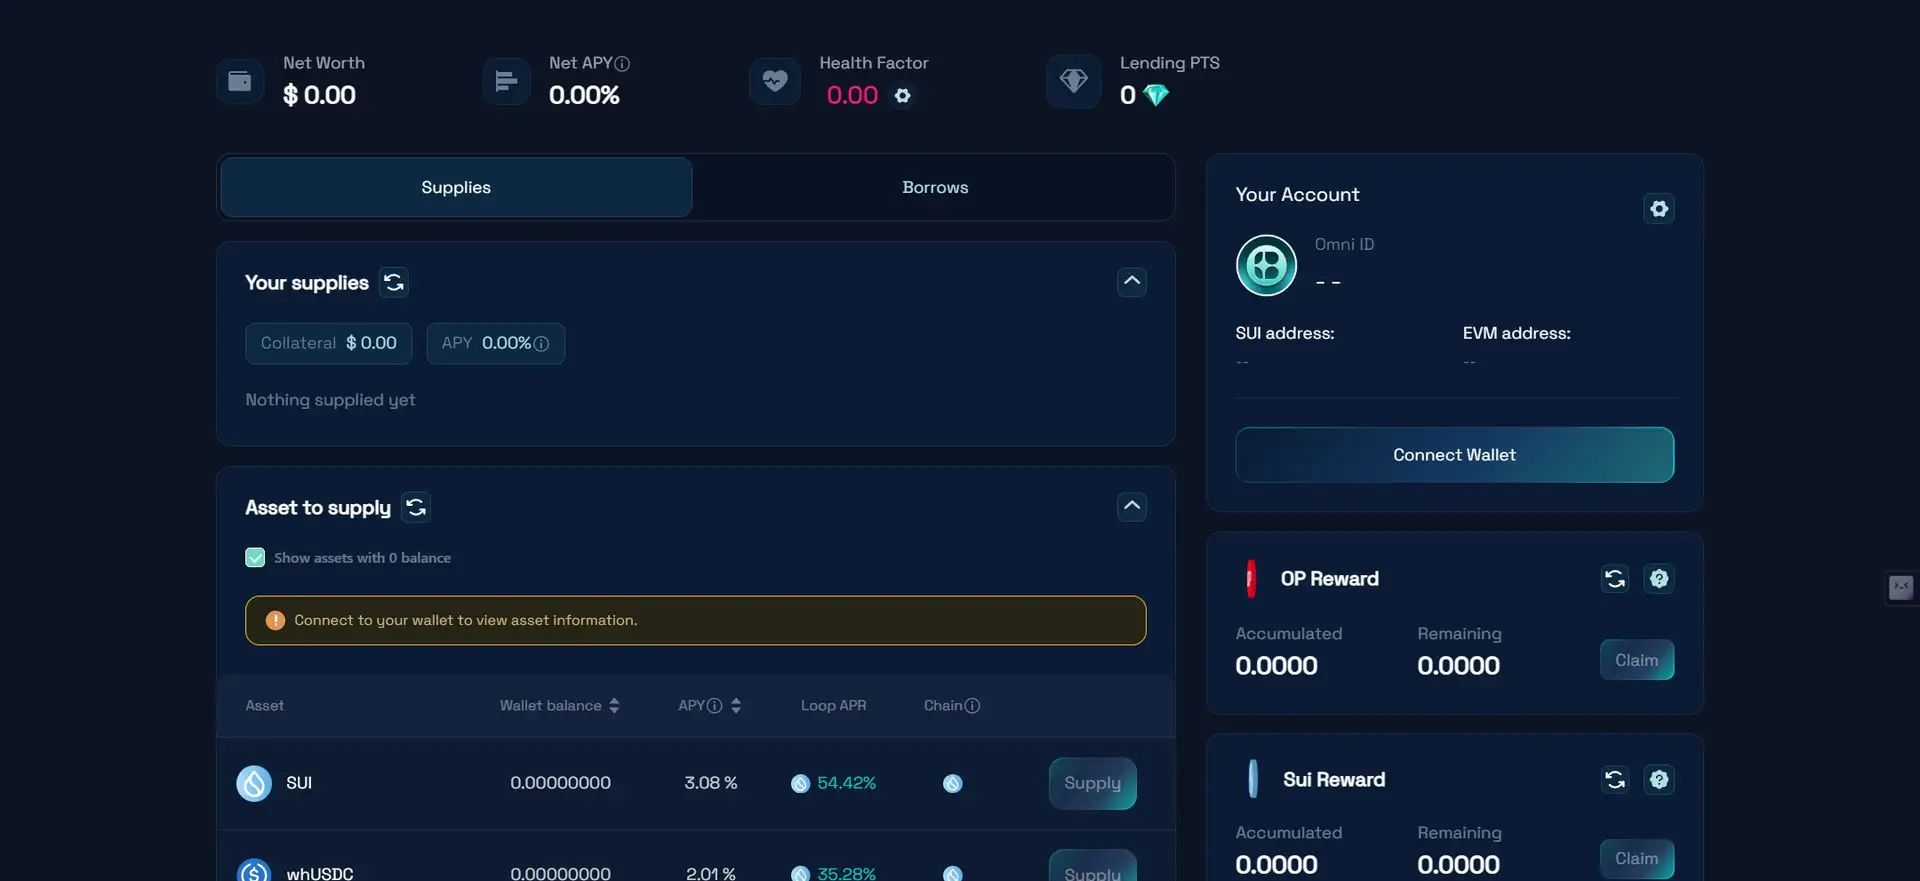Collapse the Asset to supply section
This screenshot has width=1920, height=881.
(x=1131, y=507)
